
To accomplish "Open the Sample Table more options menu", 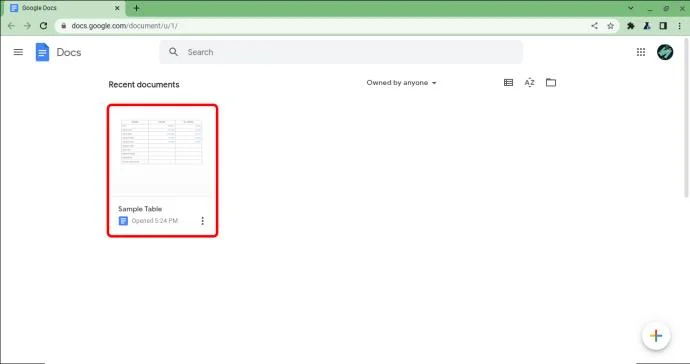I will 202,221.
